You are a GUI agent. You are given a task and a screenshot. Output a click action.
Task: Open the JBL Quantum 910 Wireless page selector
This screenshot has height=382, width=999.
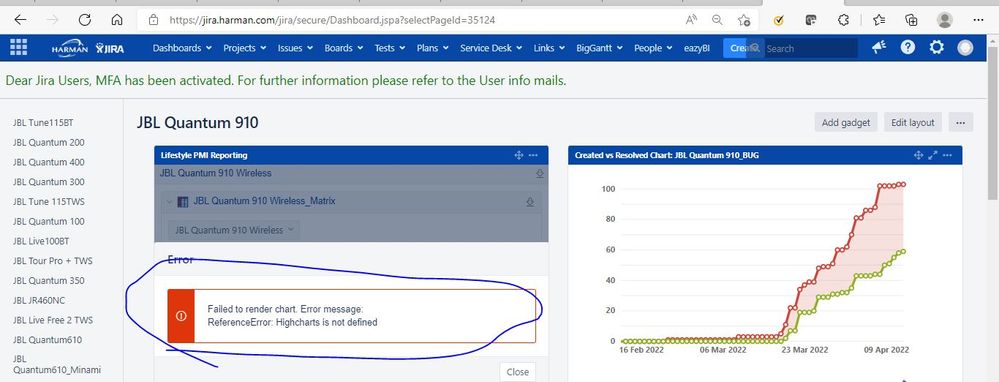pos(233,230)
